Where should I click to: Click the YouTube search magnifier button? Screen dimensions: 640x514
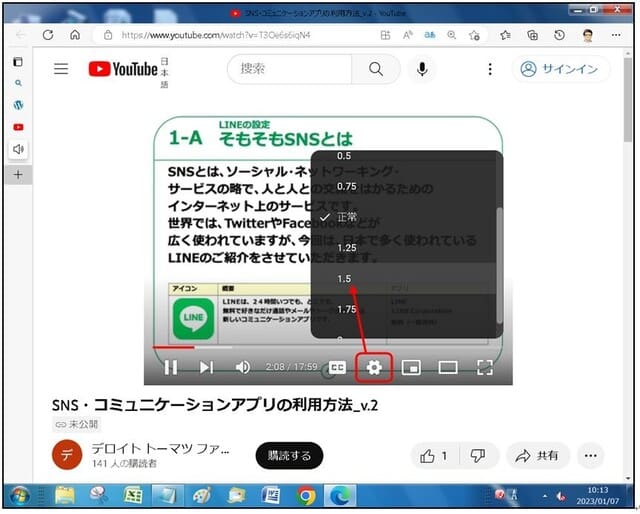[x=376, y=69]
